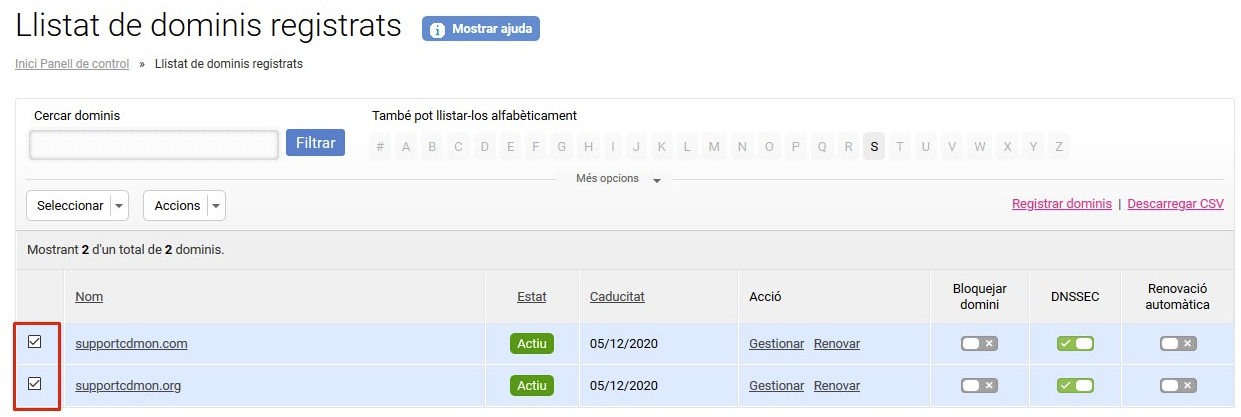Click the info icon in Mostrar ajuda
1241x417 pixels.
(x=437, y=30)
